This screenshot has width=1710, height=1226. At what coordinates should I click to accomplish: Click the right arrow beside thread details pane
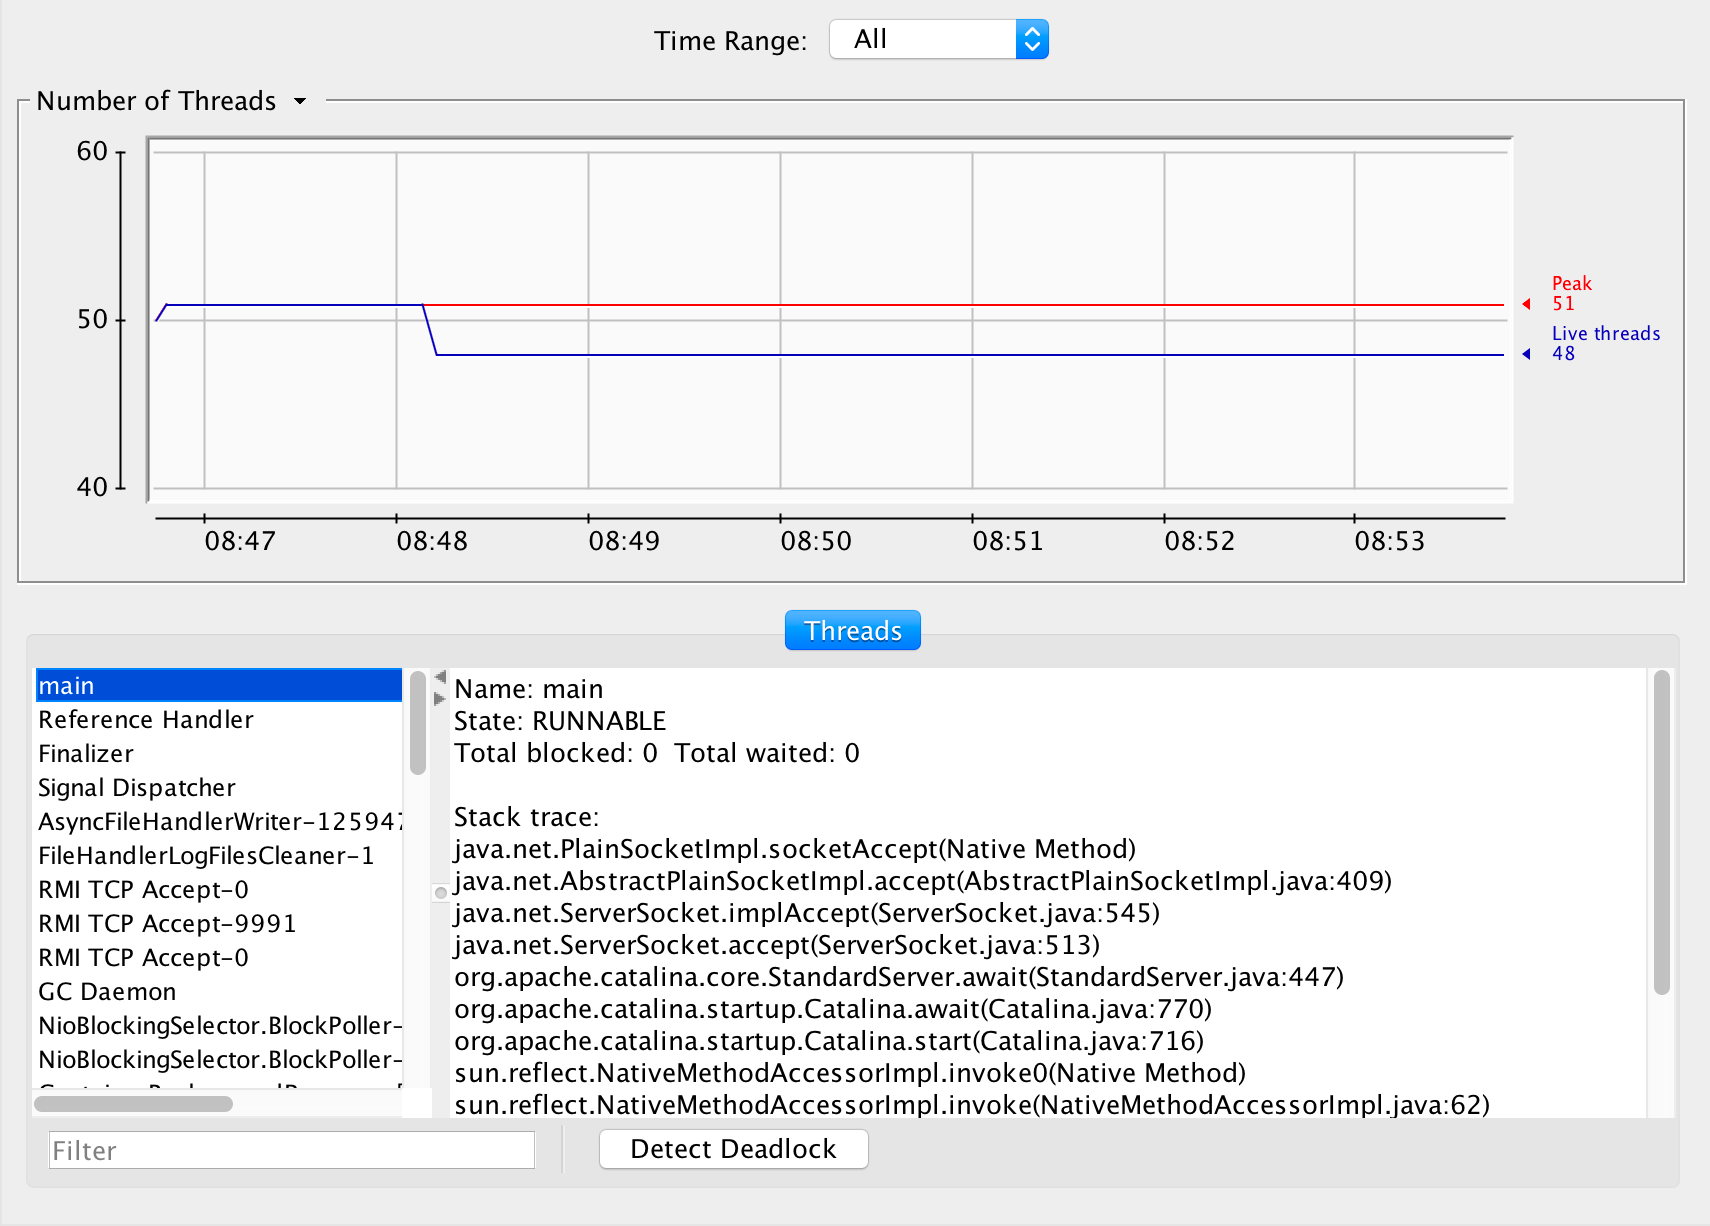[x=439, y=697]
